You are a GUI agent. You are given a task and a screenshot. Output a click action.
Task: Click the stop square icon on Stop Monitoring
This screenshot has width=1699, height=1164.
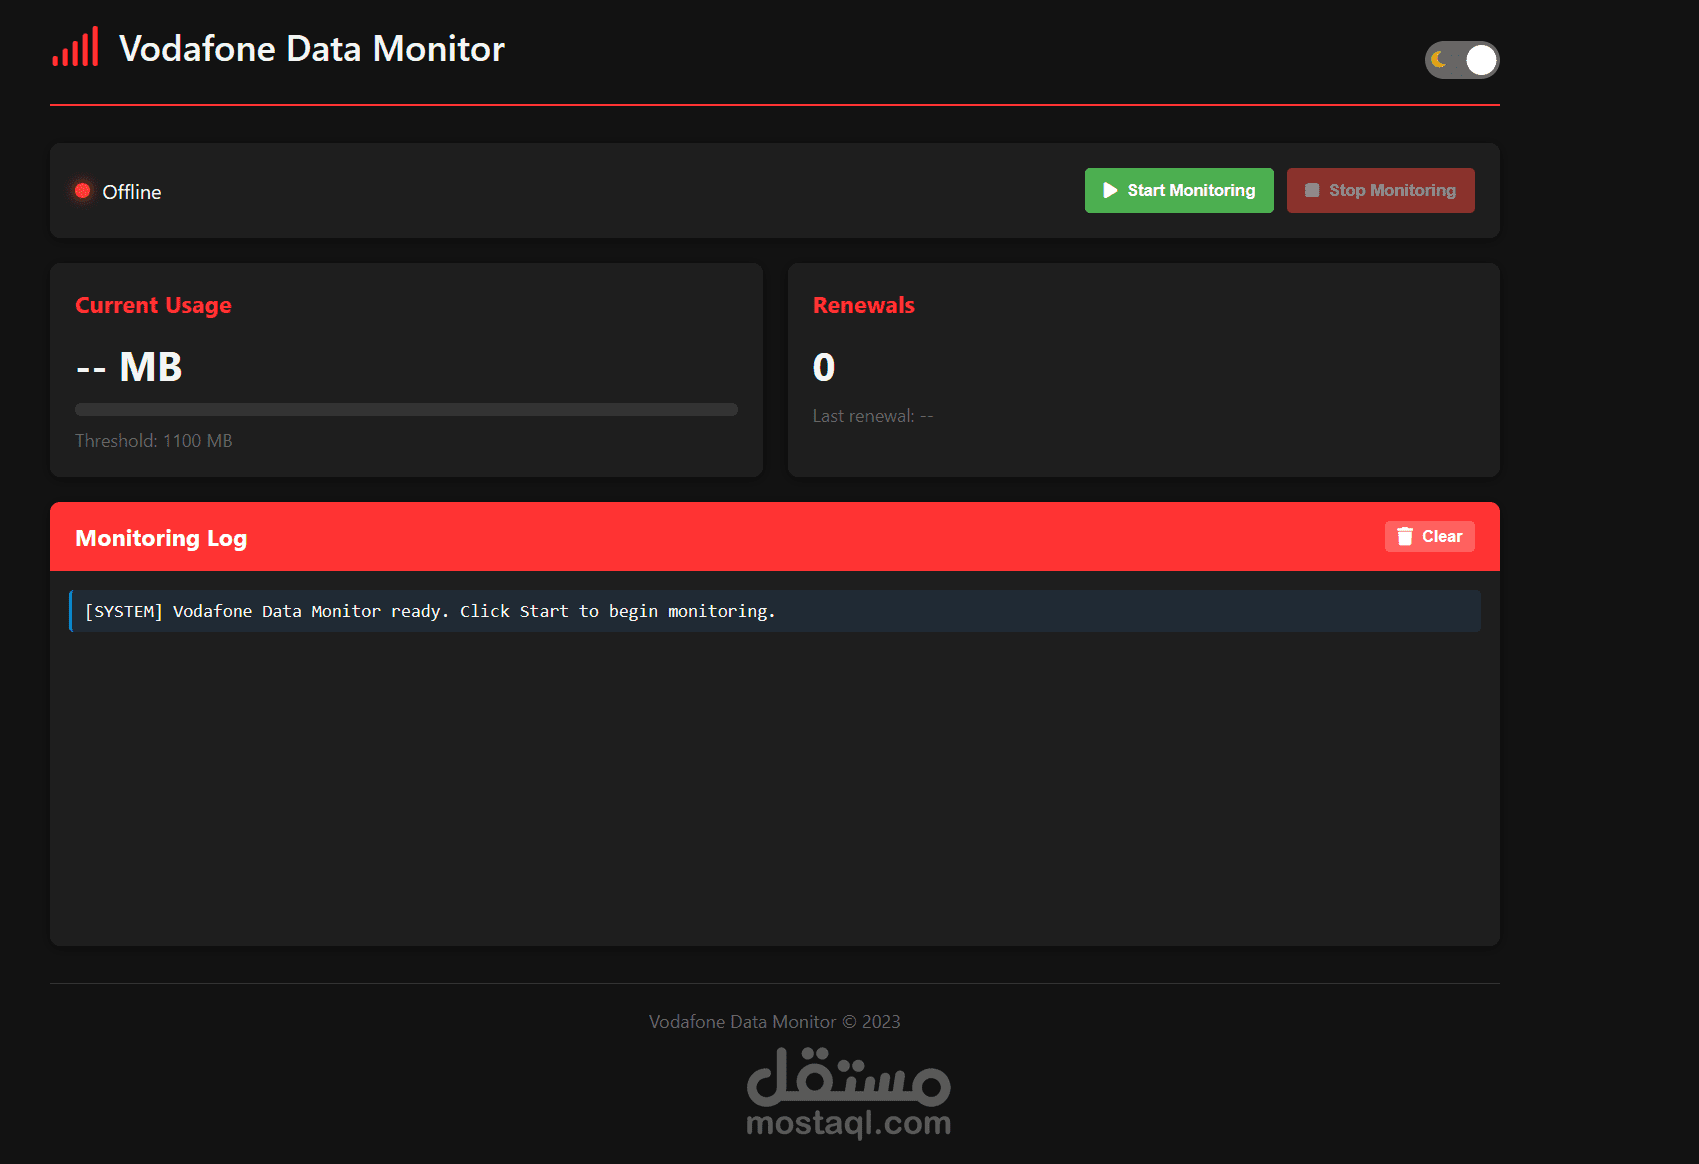point(1313,190)
